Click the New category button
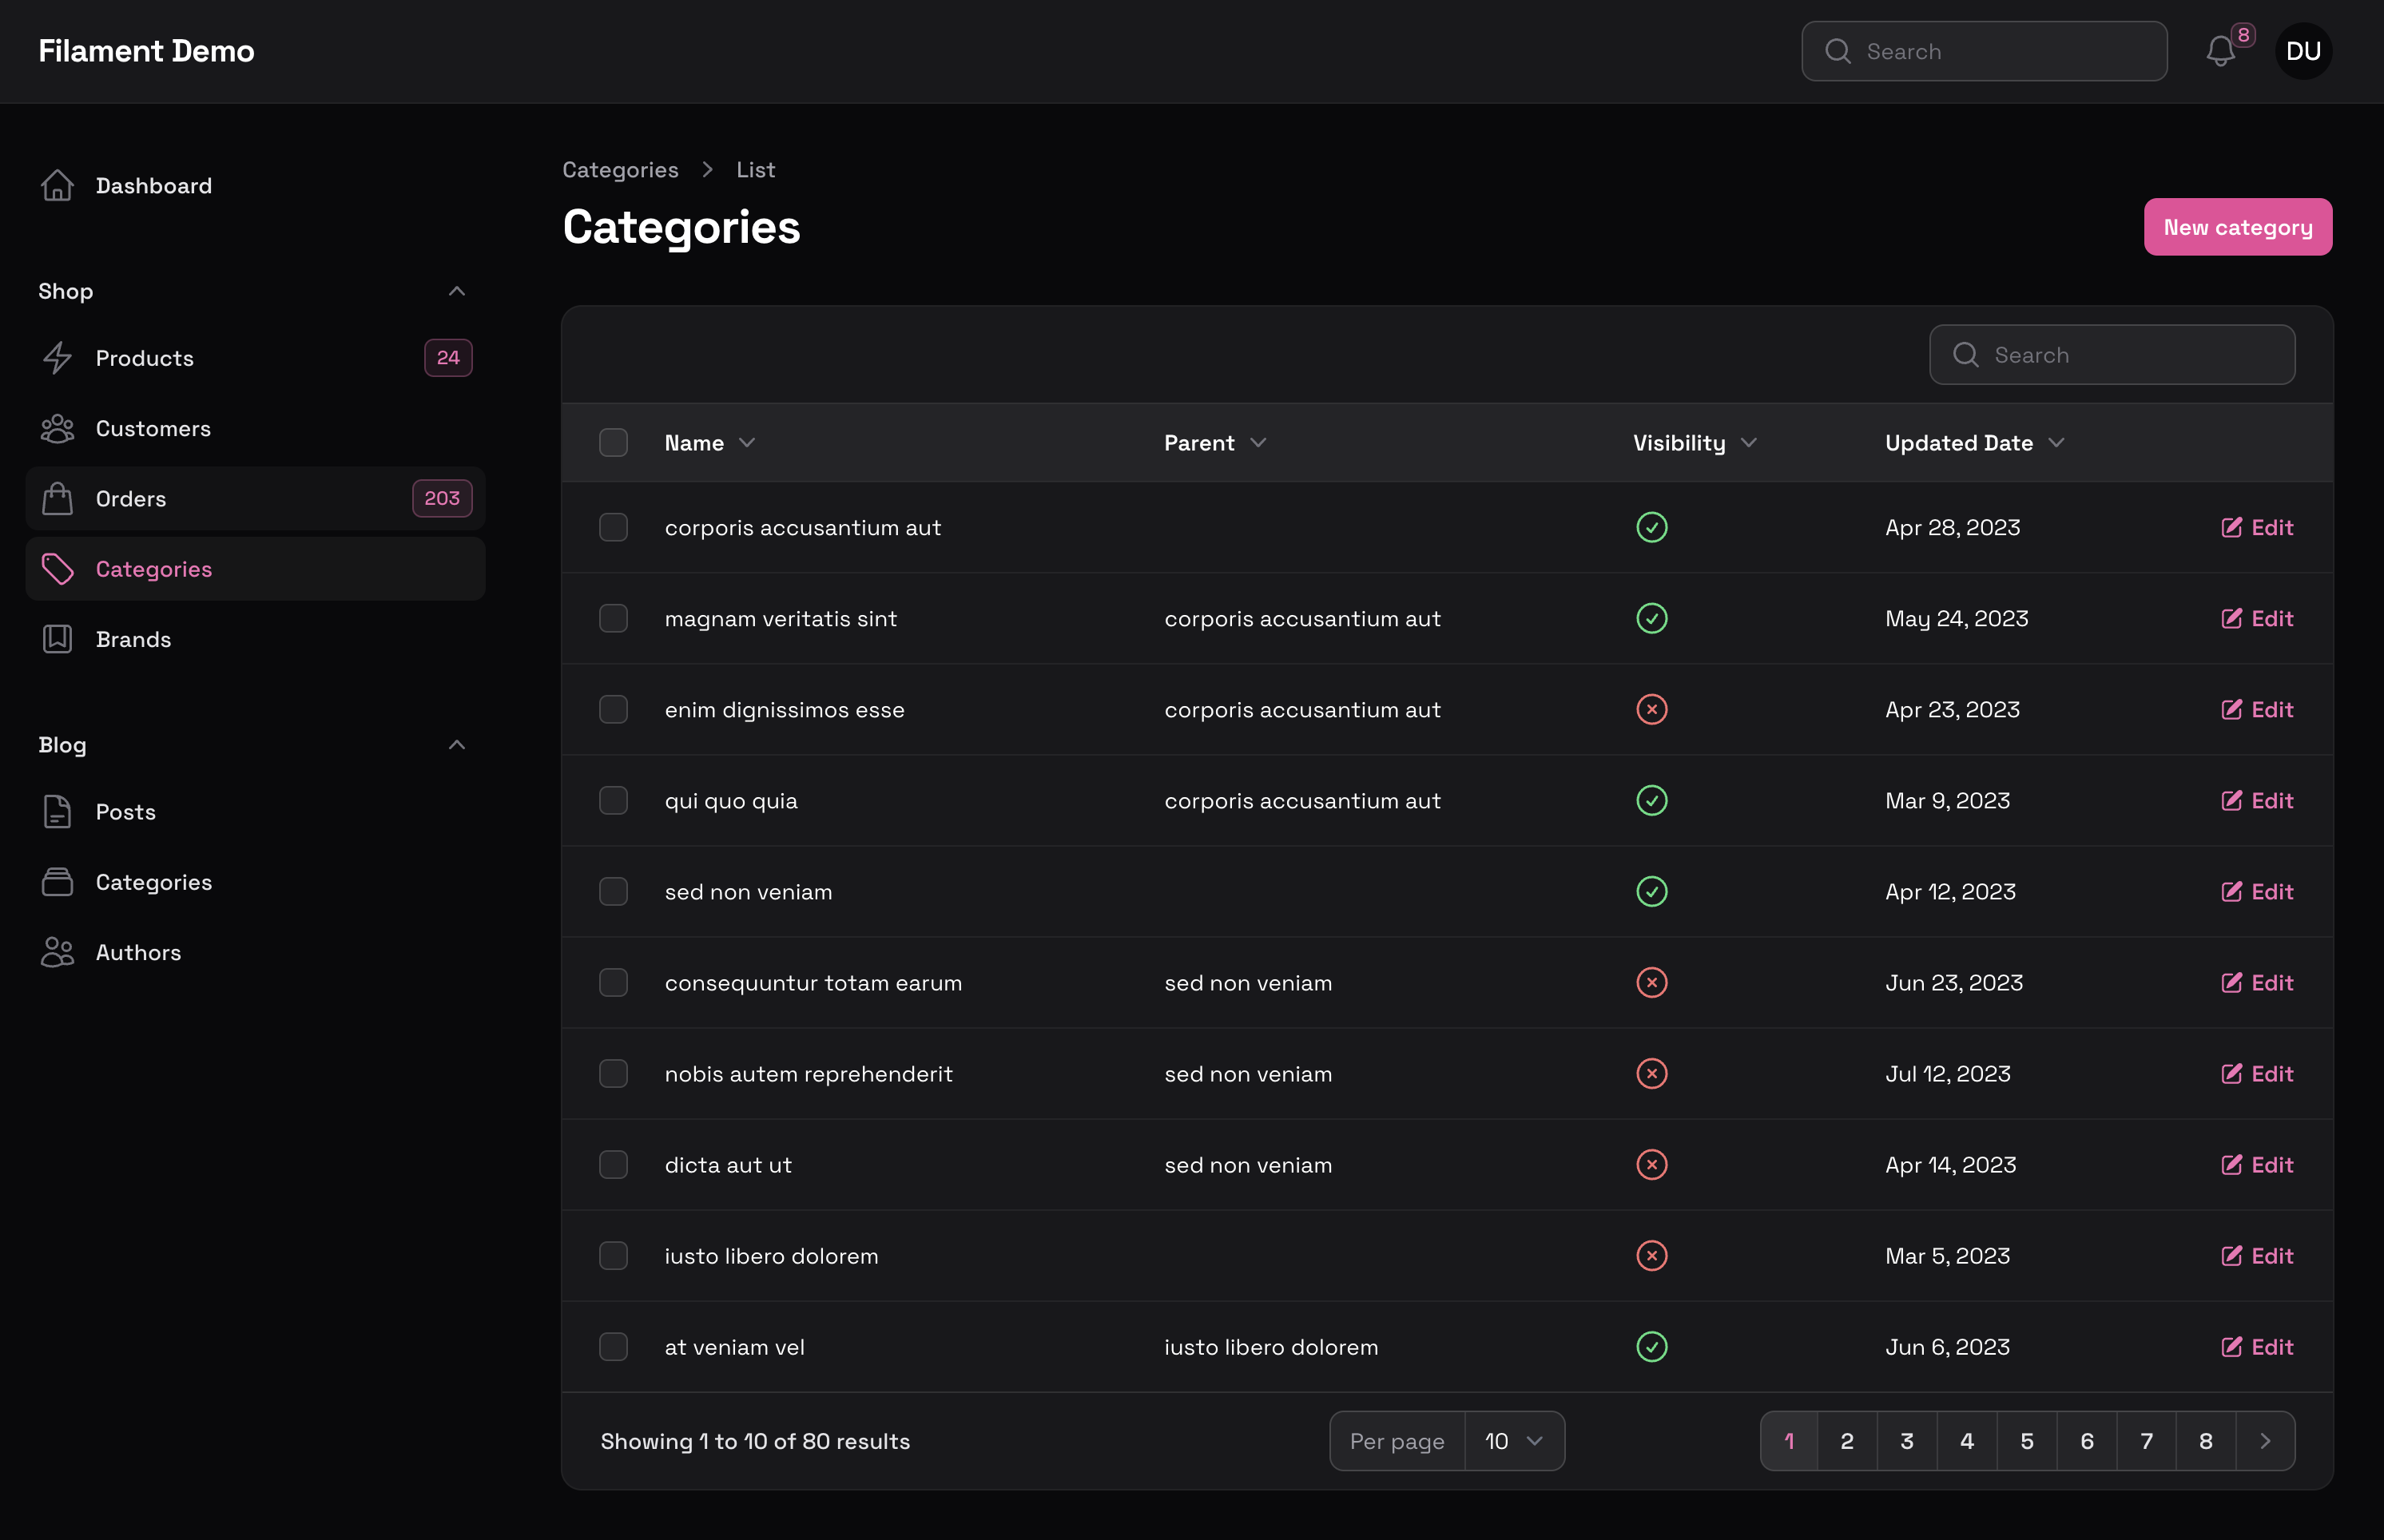 click(x=2237, y=227)
